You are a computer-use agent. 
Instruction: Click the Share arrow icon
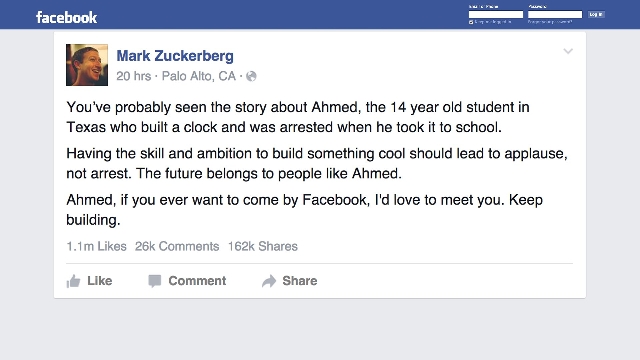tap(269, 281)
